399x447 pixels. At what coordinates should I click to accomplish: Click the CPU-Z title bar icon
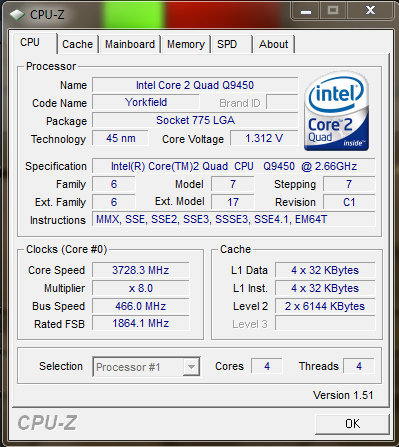click(17, 14)
